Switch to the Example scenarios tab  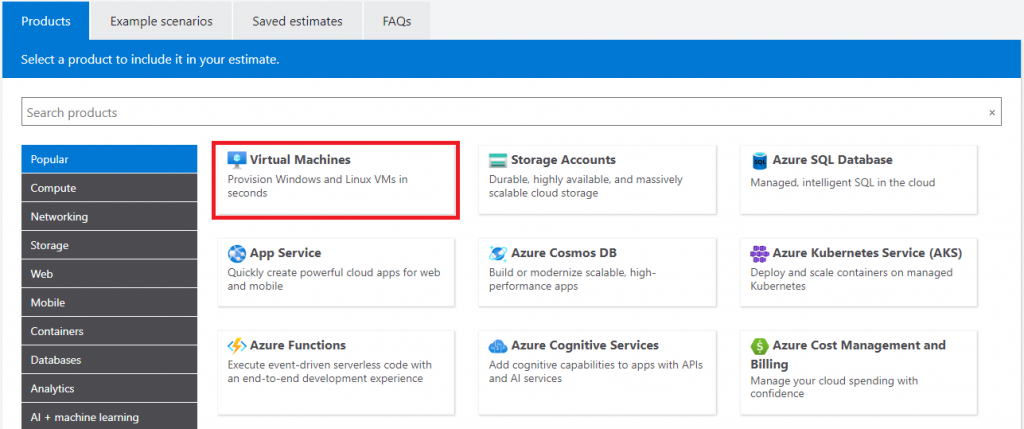(161, 21)
